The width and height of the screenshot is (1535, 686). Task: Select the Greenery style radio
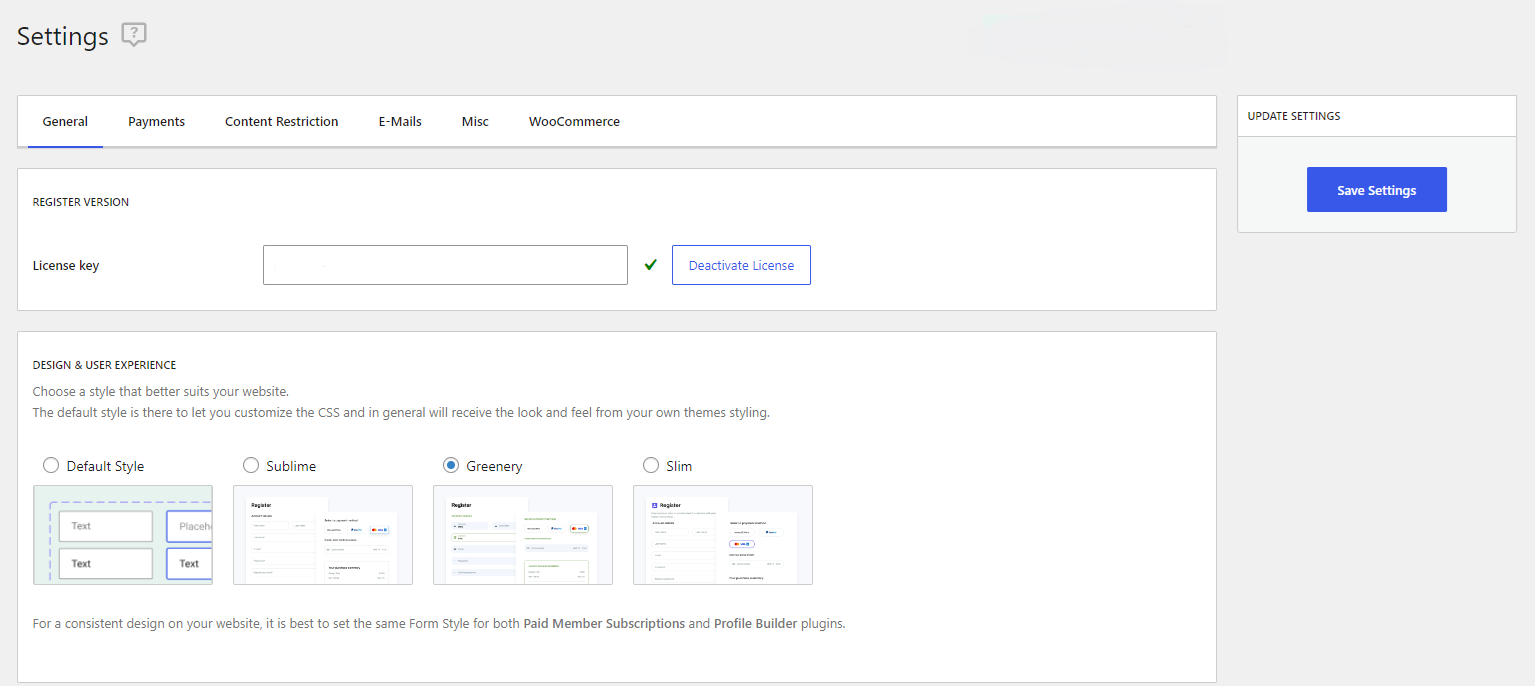451,465
